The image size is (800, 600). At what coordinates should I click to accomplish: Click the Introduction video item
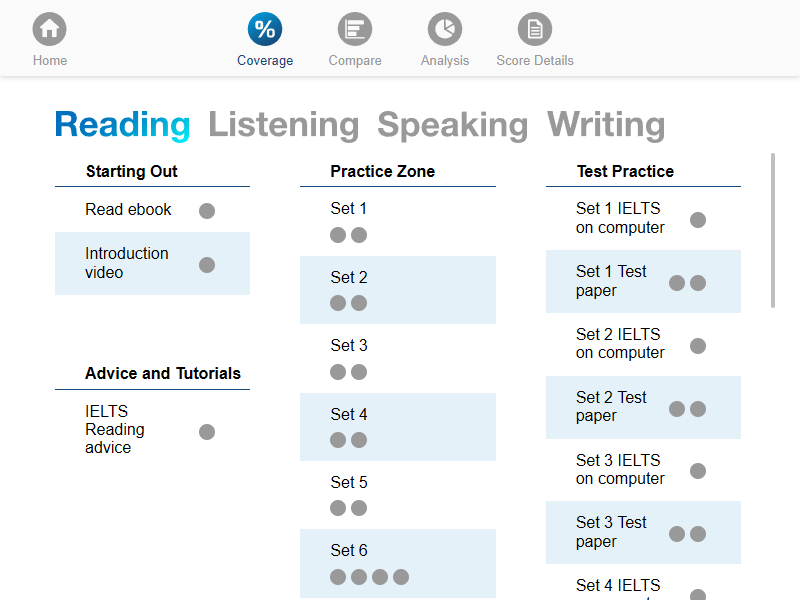pyautogui.click(x=127, y=263)
